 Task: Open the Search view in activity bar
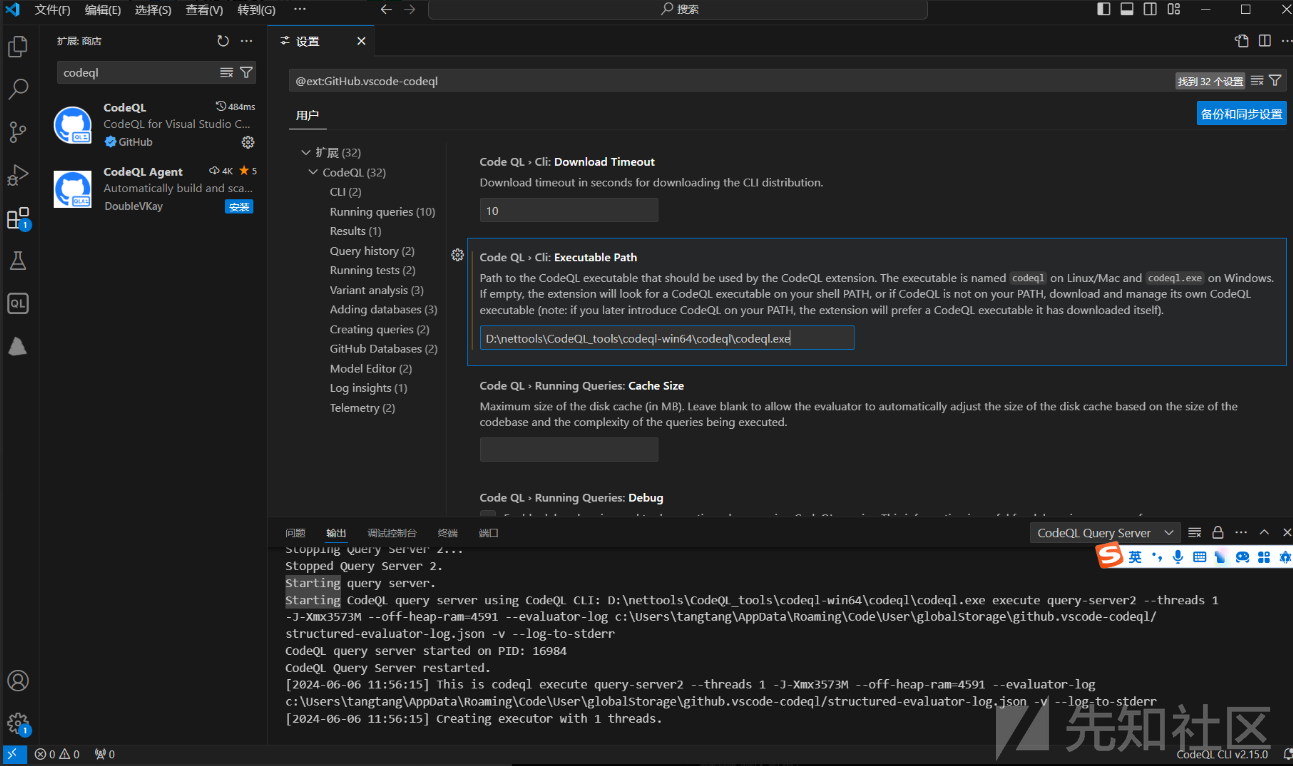[x=18, y=89]
